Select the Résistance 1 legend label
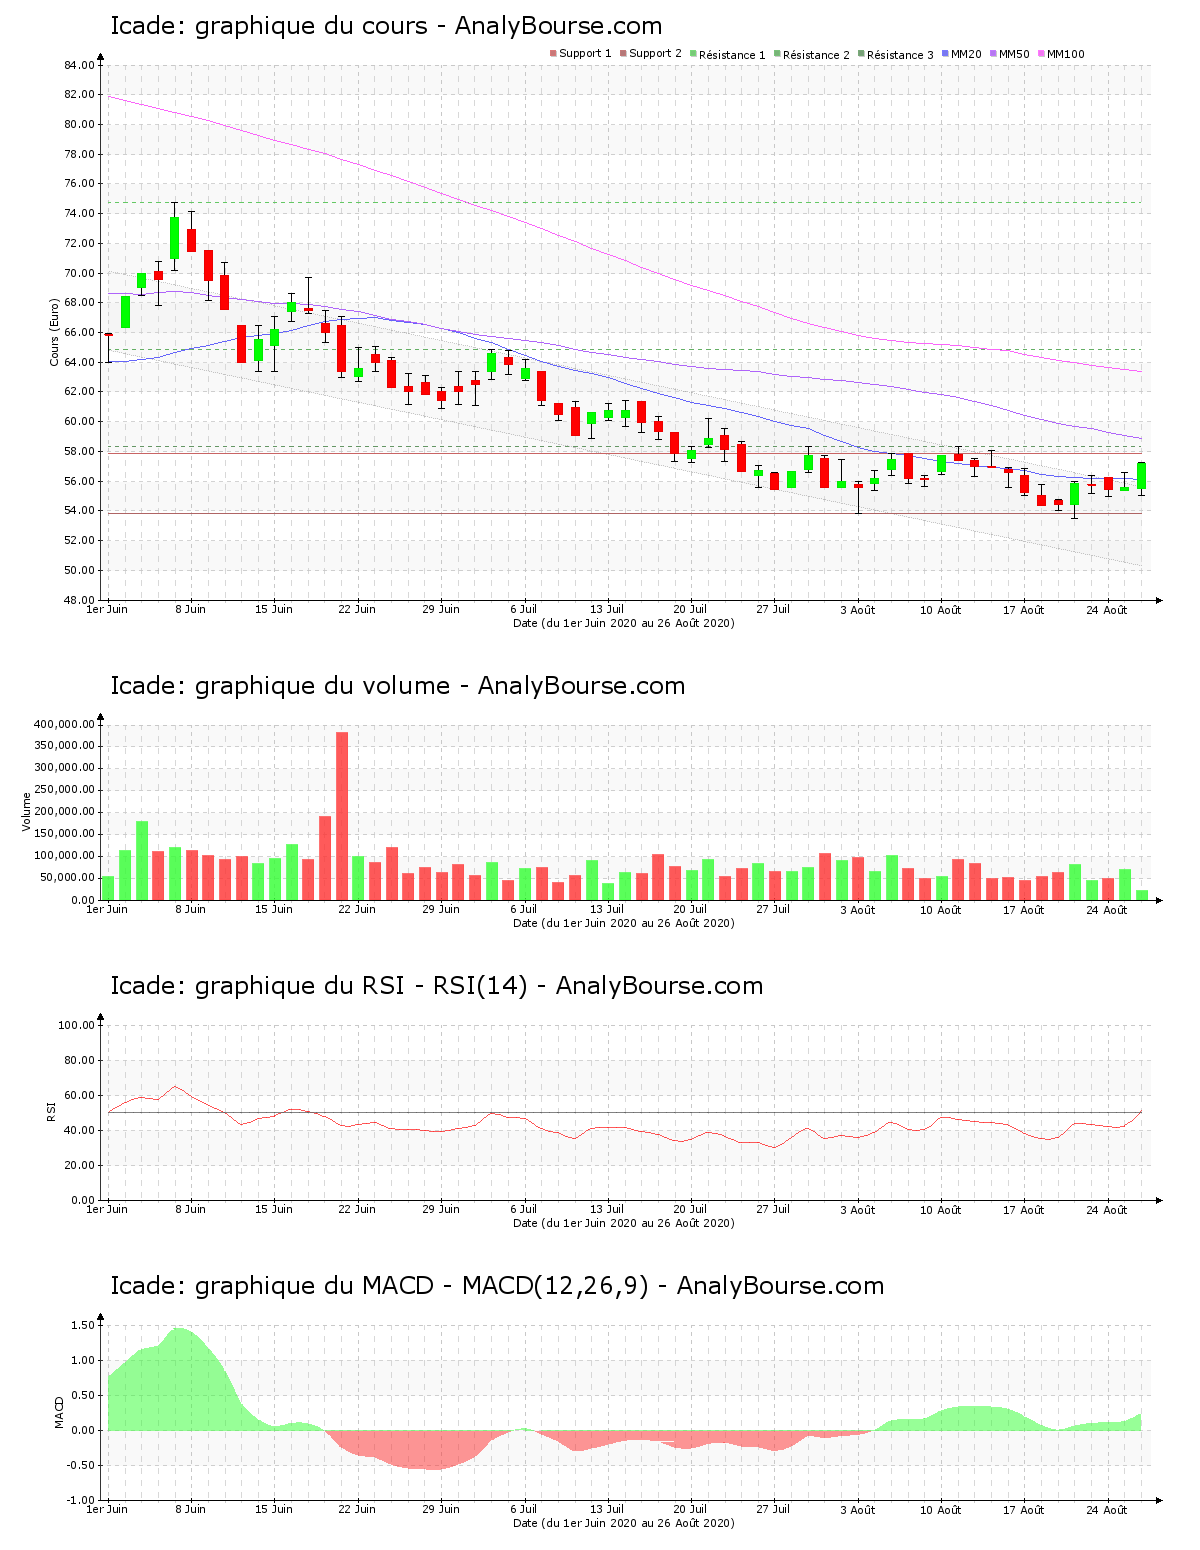 click(x=732, y=55)
